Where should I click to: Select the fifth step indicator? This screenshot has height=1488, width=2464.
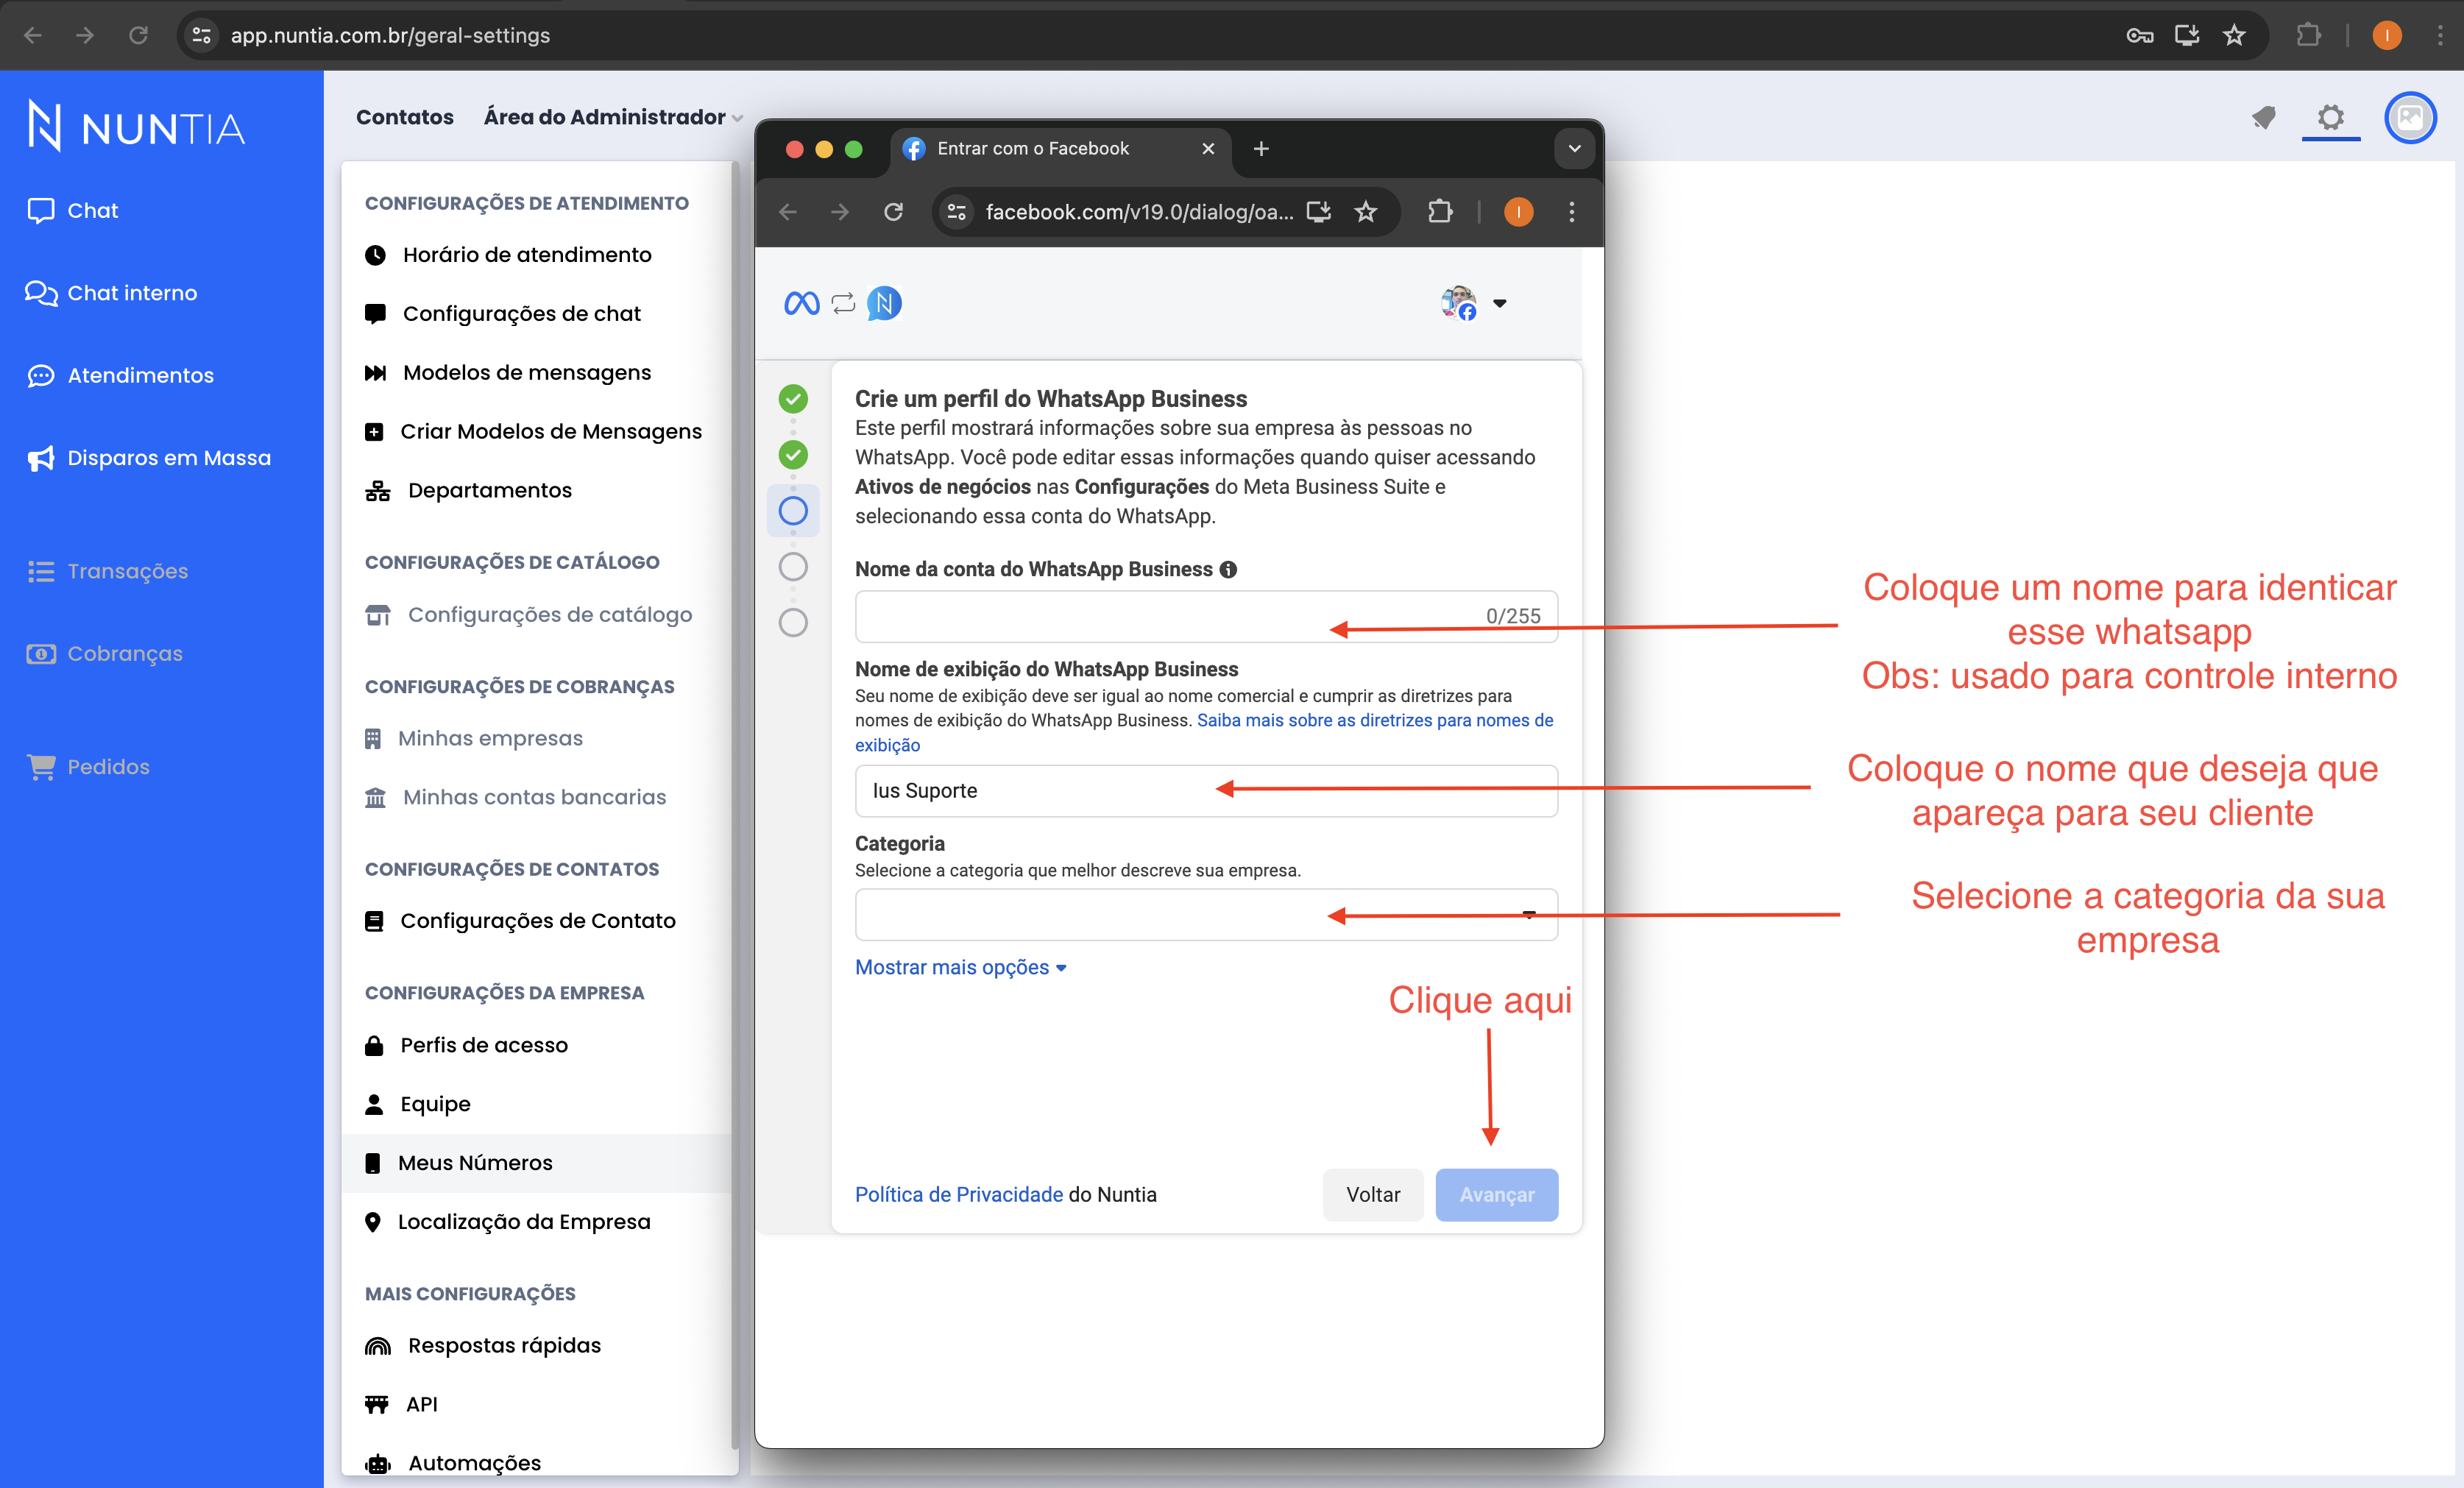(x=793, y=623)
